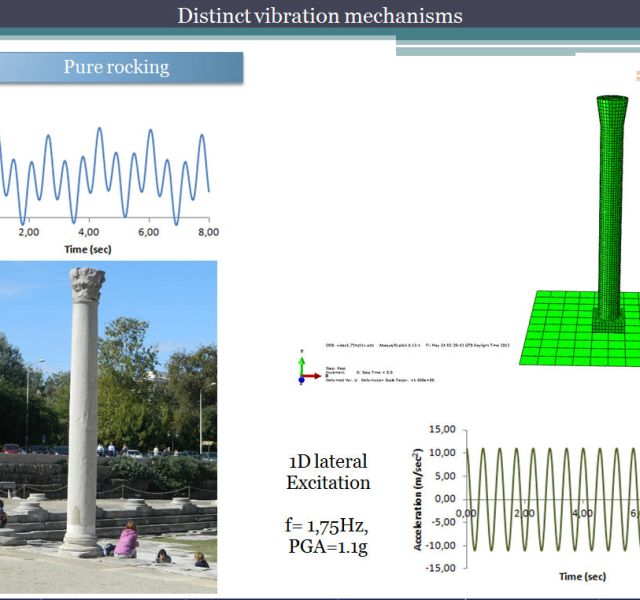Click the blue rocking response waveform chart
This screenshot has height=600, width=640.
[x=105, y=176]
